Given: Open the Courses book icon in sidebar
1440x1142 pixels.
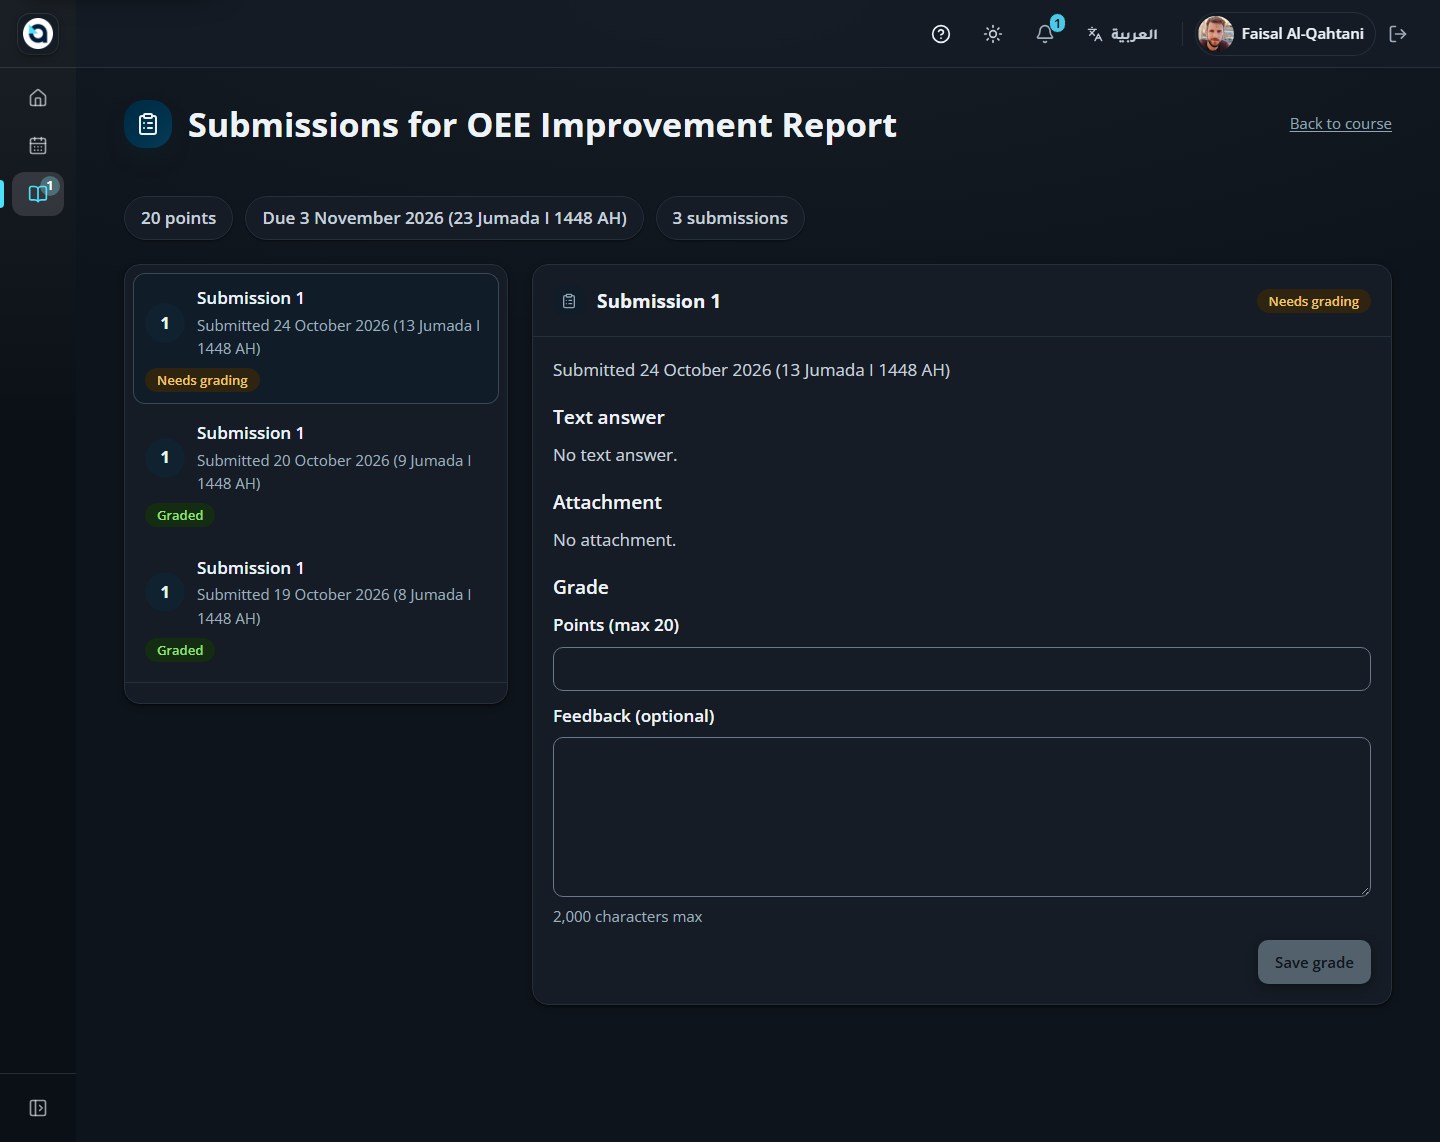Looking at the screenshot, I should [38, 194].
